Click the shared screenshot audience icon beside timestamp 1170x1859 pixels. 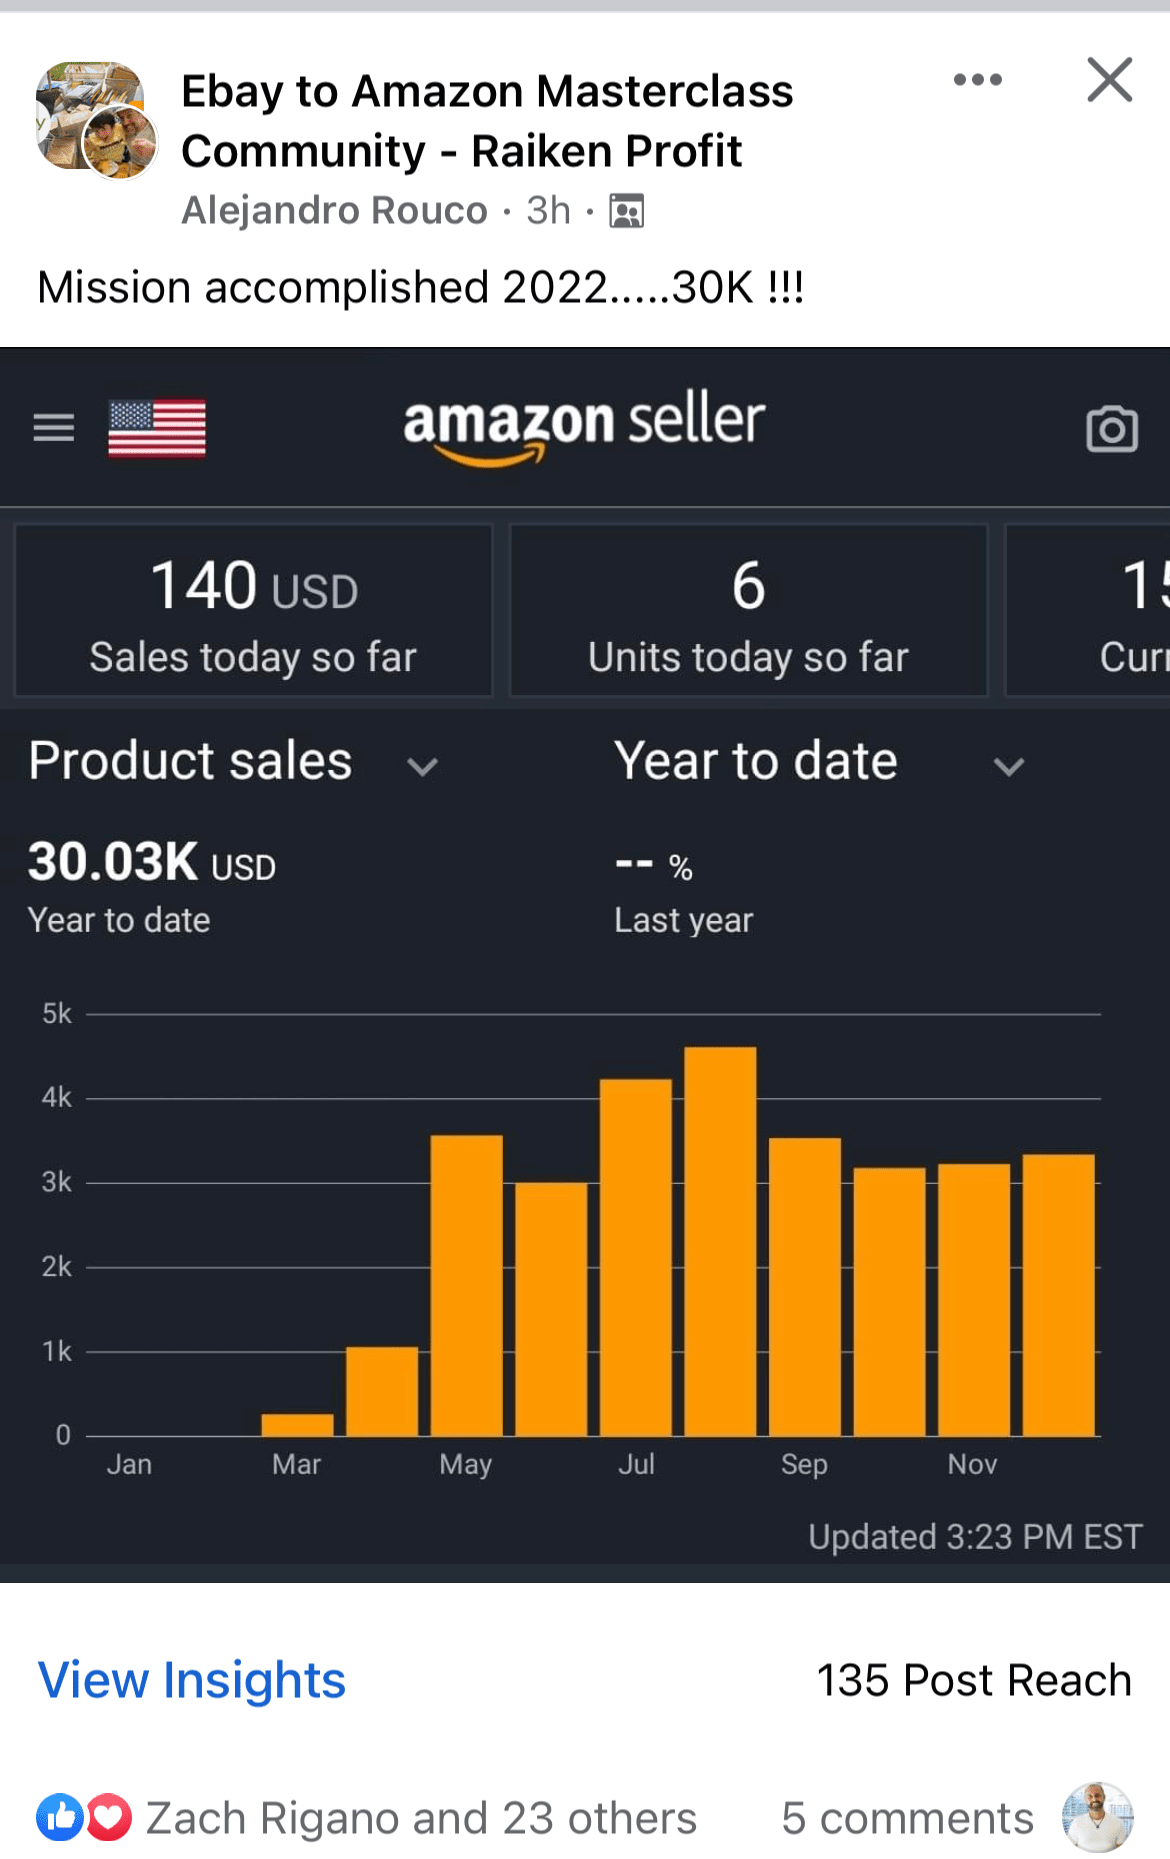tap(628, 210)
